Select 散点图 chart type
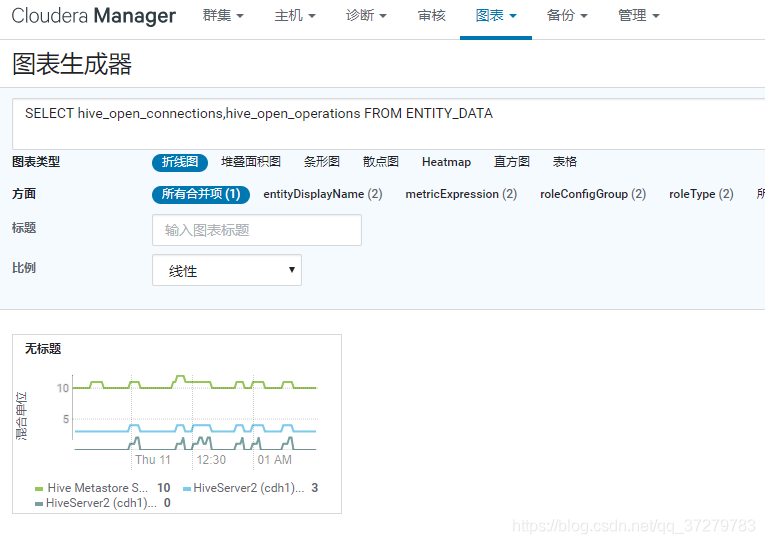 click(x=381, y=162)
